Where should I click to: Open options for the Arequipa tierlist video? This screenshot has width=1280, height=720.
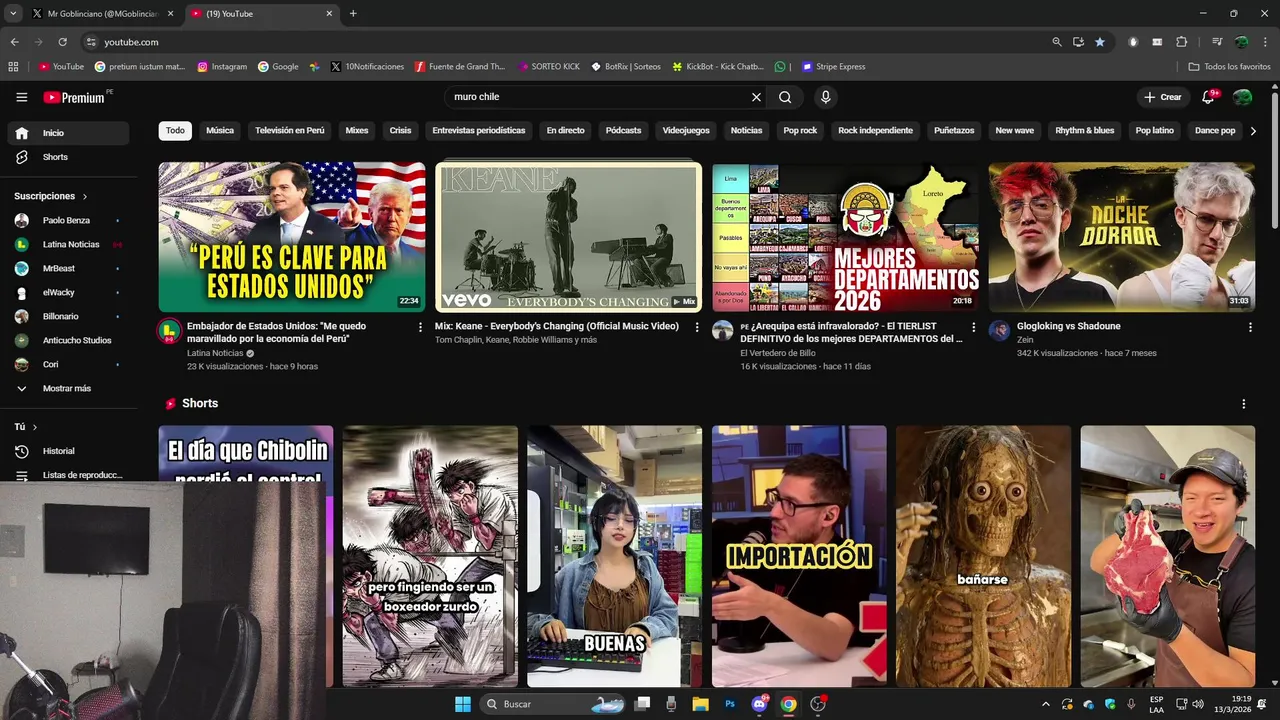(973, 327)
